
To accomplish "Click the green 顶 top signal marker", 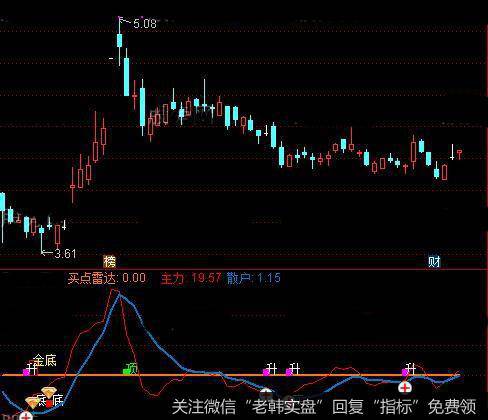I will pos(131,369).
